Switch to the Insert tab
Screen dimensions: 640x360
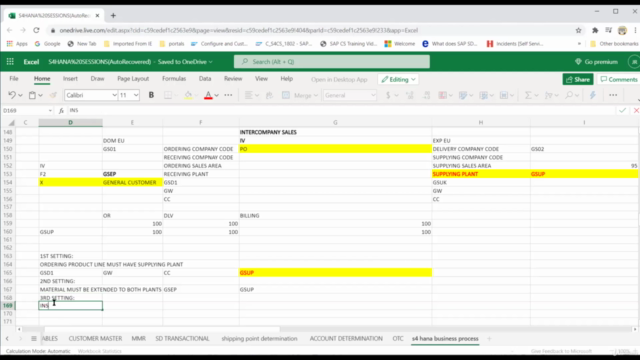70,78
